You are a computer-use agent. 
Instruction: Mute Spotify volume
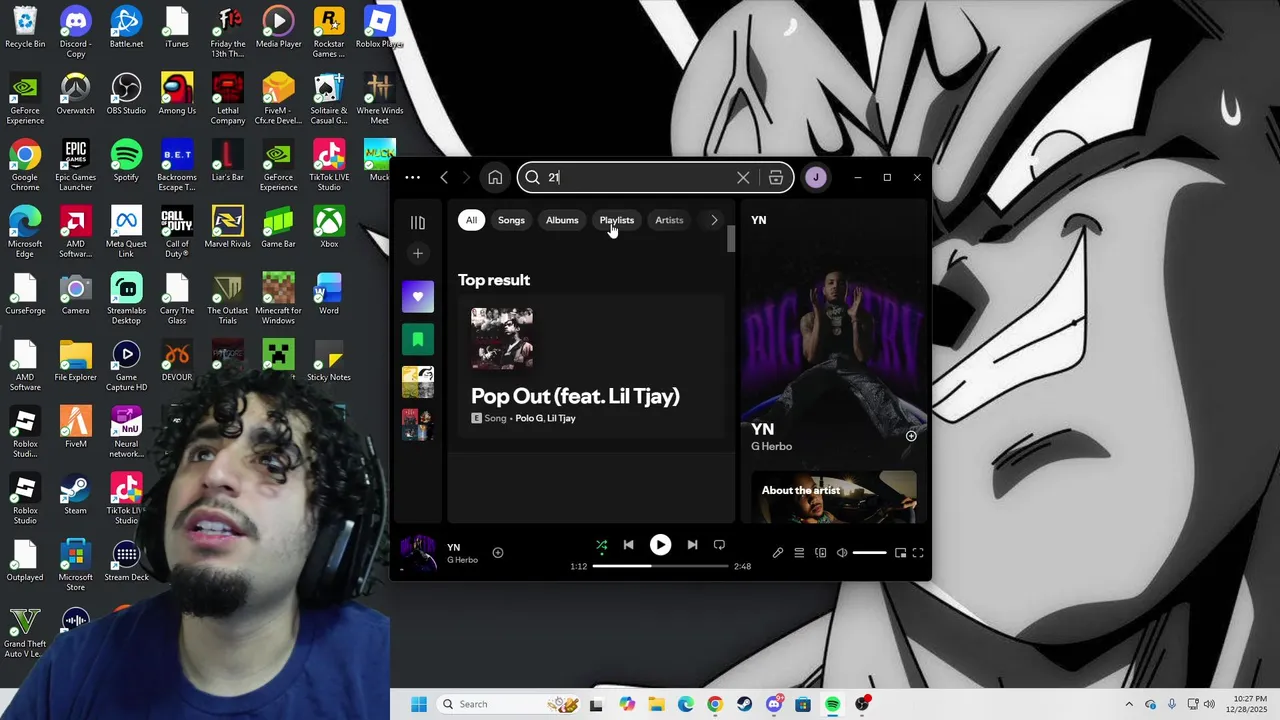pyautogui.click(x=842, y=553)
